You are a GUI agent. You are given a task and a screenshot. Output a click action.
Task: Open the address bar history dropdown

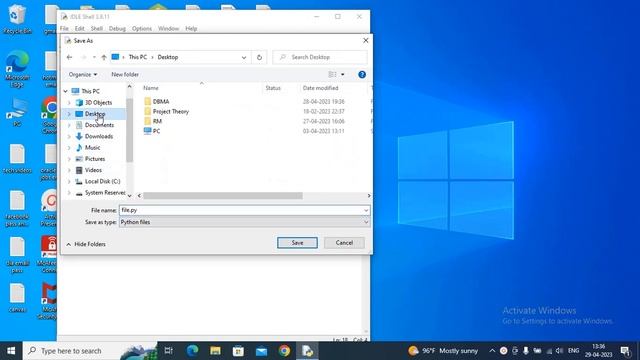point(244,58)
